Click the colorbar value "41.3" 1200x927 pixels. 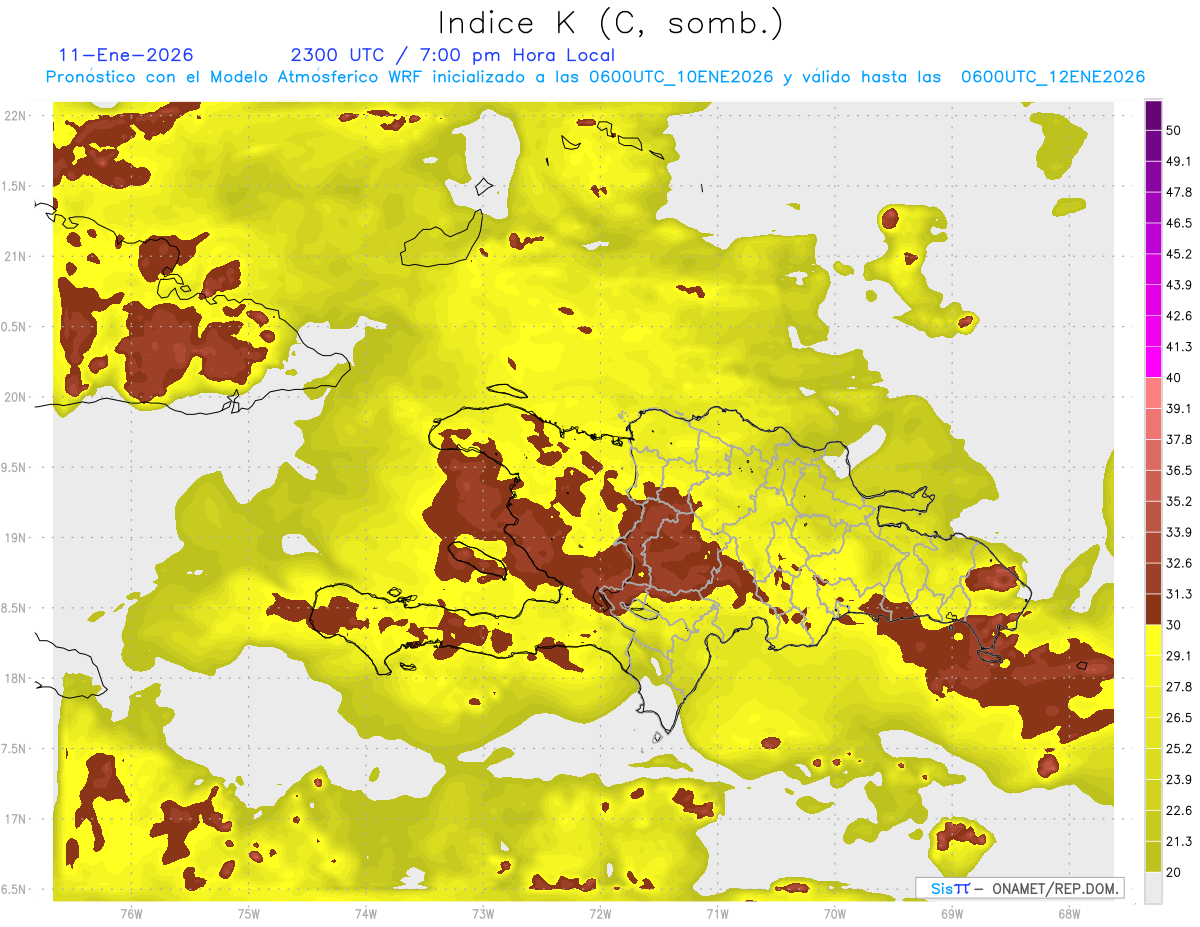[1179, 347]
